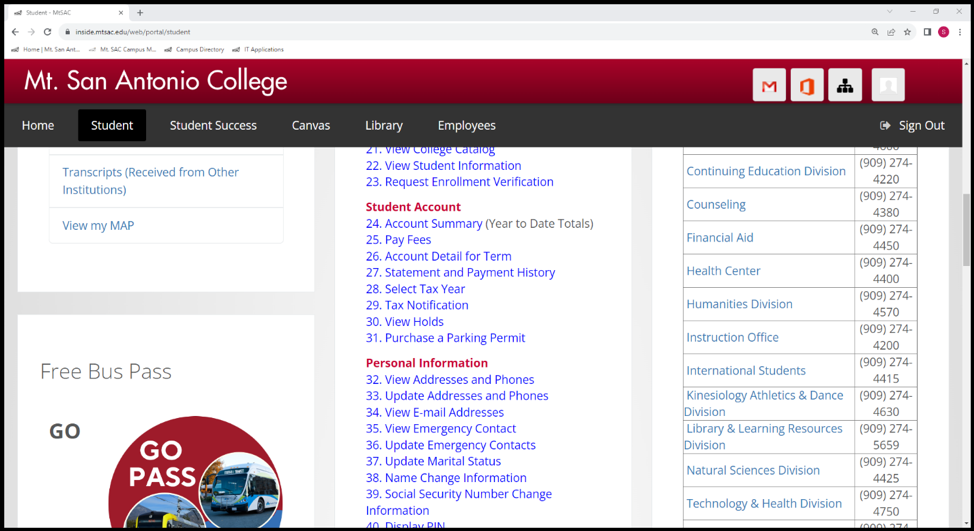Viewport: 974px width, 531px height.
Task: Open the Library nav item
Action: 384,125
